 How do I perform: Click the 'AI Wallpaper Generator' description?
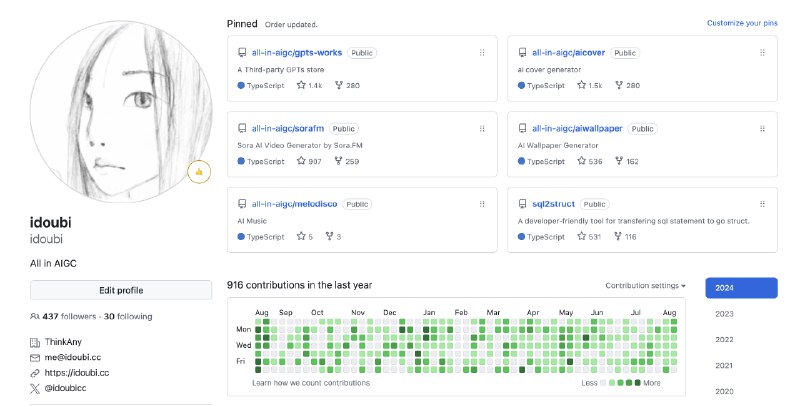click(558, 145)
